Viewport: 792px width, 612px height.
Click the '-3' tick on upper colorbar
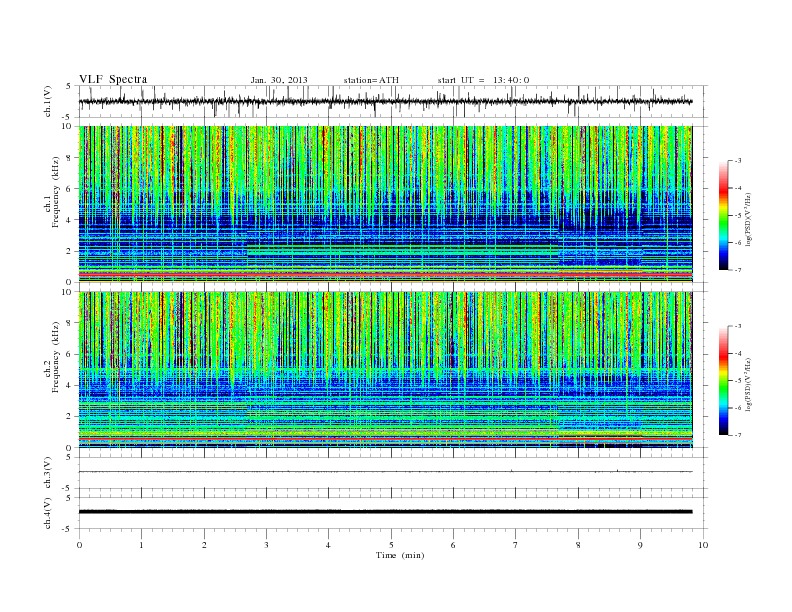[x=738, y=161]
